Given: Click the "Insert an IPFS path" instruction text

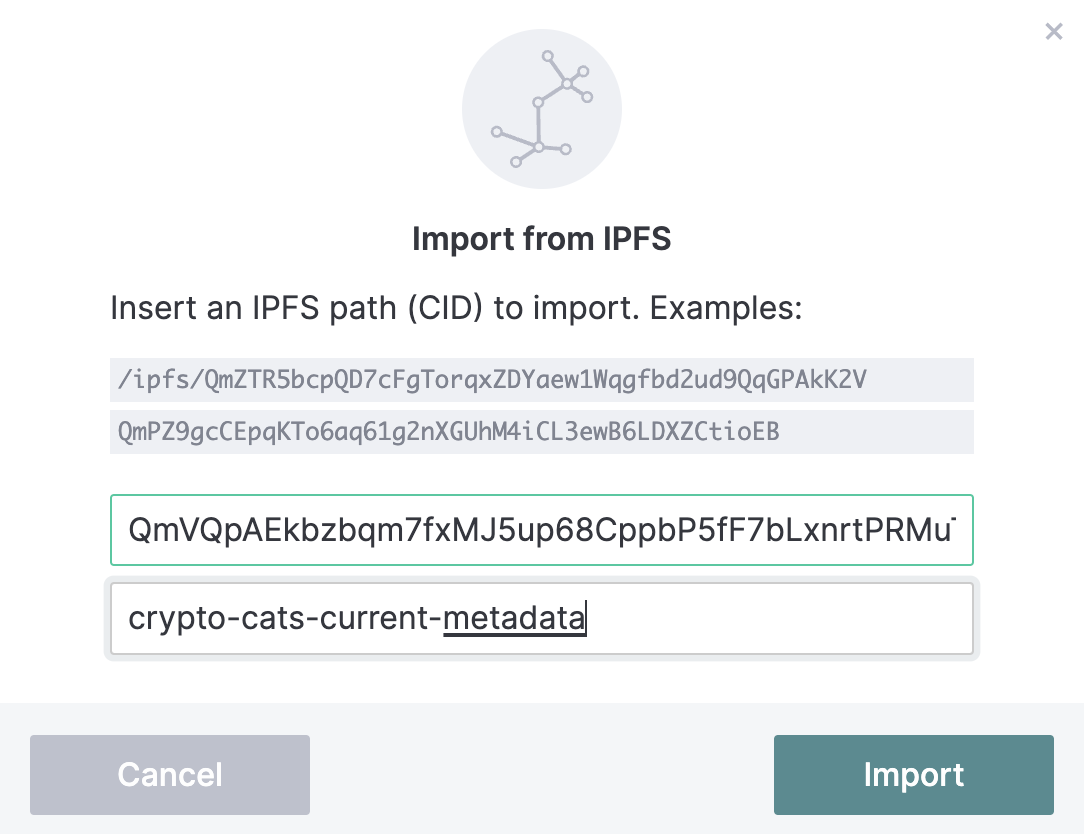Looking at the screenshot, I should click(x=455, y=307).
